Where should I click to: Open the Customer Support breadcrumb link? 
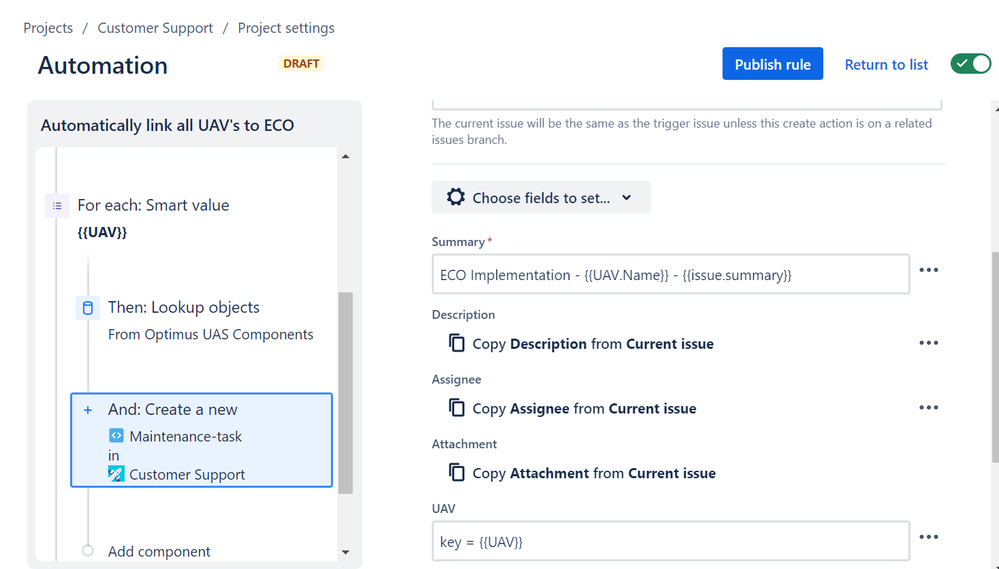pyautogui.click(x=155, y=28)
